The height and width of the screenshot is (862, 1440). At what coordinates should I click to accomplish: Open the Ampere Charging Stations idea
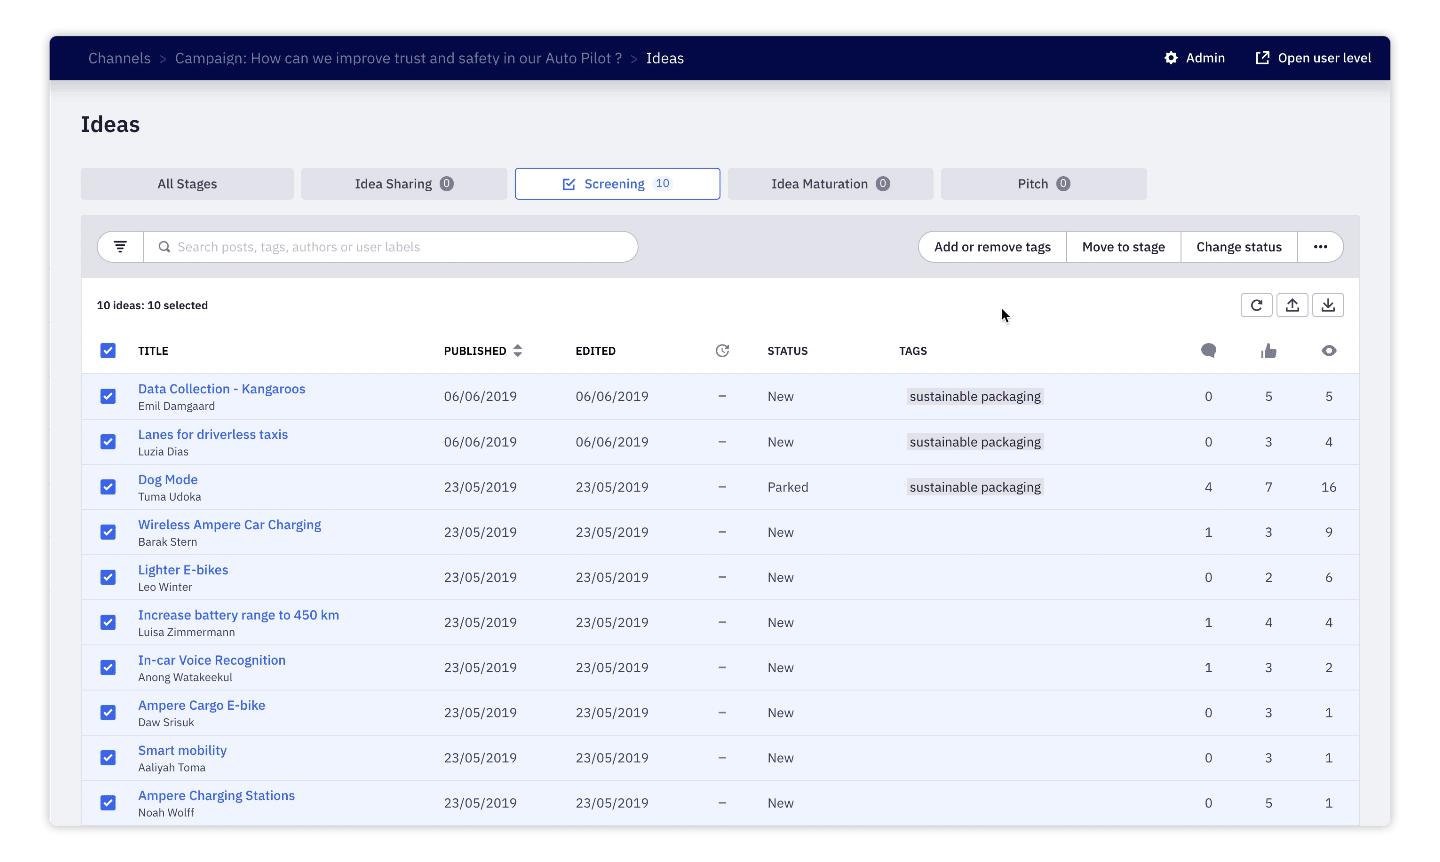click(216, 796)
